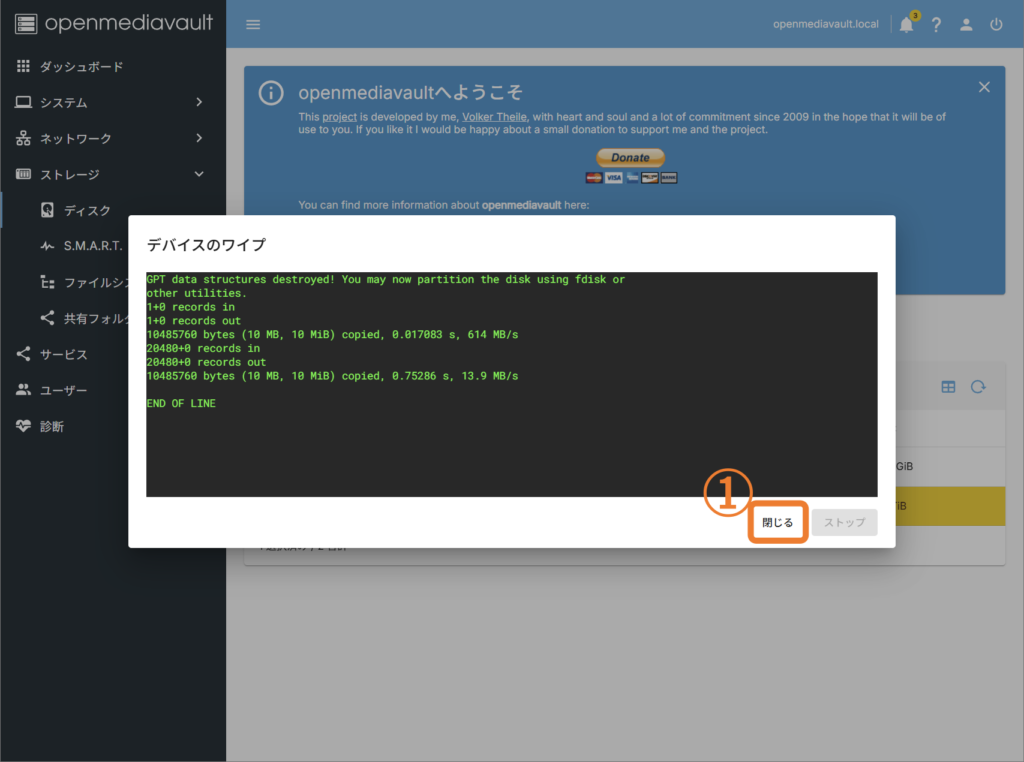
Task: Follow the Volker Theile link
Action: [494, 117]
